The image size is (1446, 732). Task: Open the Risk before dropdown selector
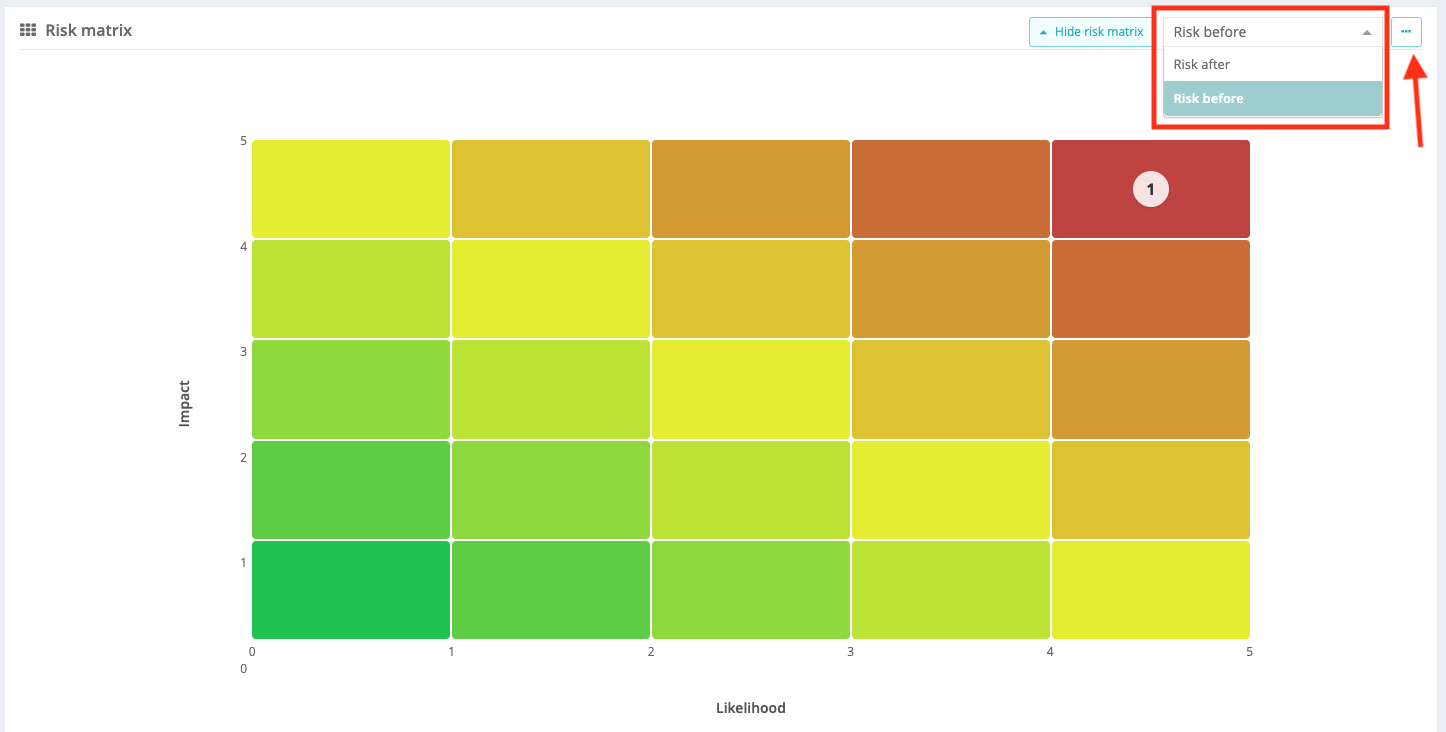tap(1273, 32)
